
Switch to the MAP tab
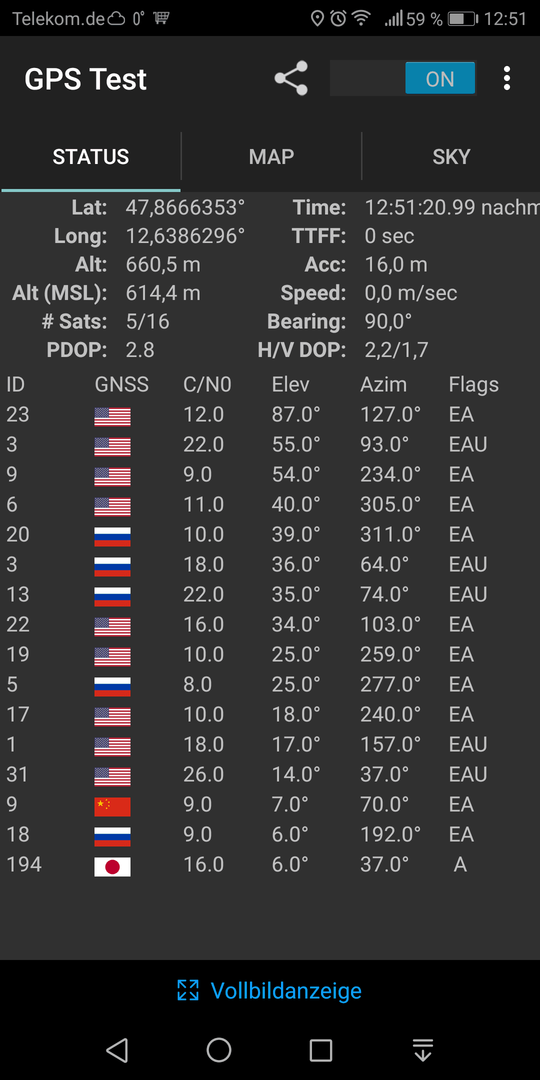pyautogui.click(x=271, y=156)
